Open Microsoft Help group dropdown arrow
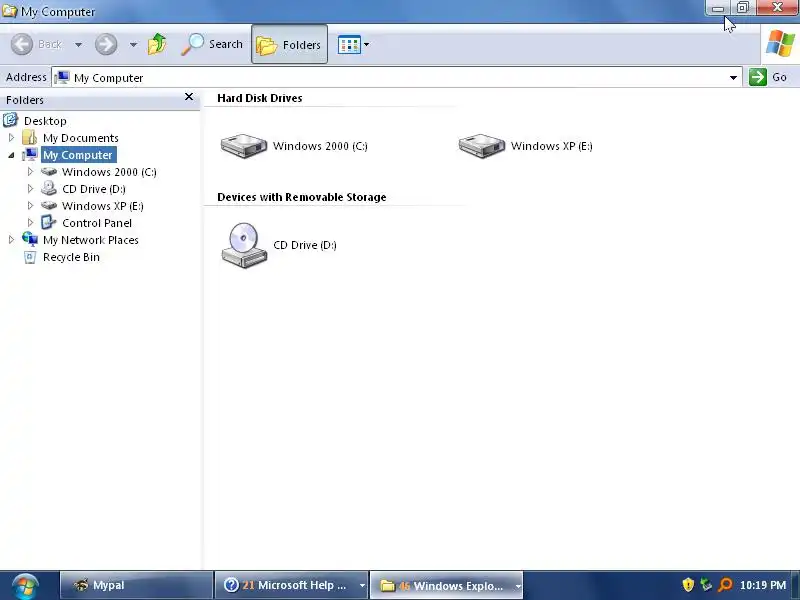 coord(362,585)
